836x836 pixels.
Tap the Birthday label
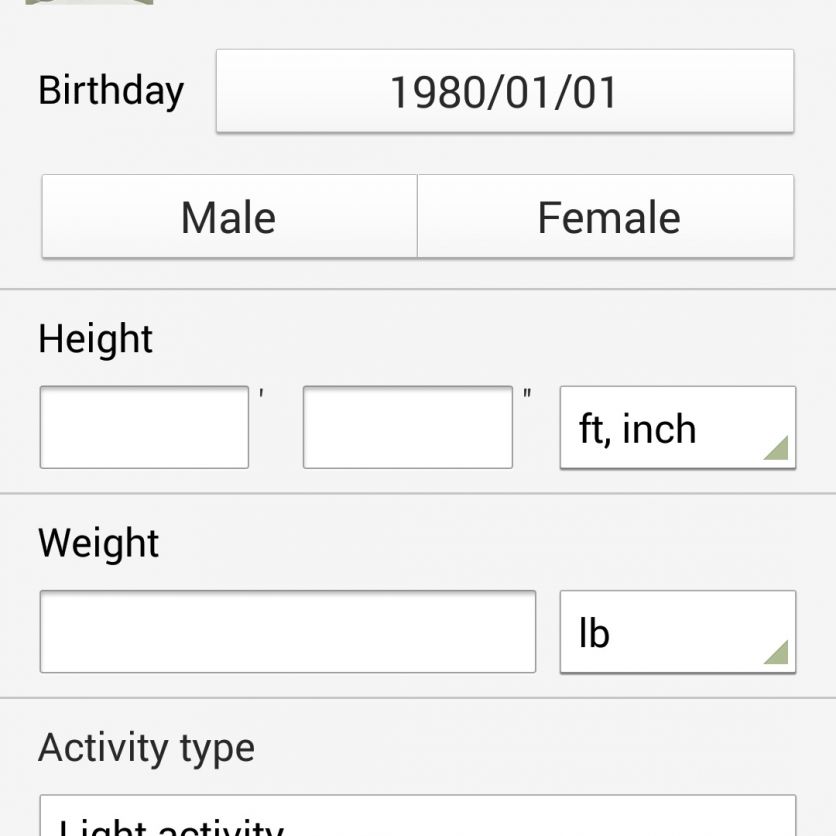point(111,90)
